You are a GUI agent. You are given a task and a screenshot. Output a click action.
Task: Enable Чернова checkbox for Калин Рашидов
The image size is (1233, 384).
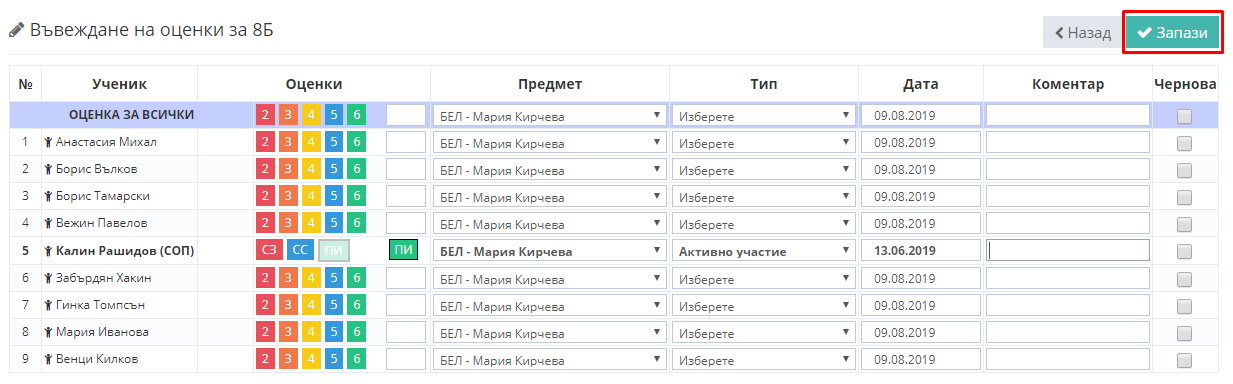tap(1184, 251)
